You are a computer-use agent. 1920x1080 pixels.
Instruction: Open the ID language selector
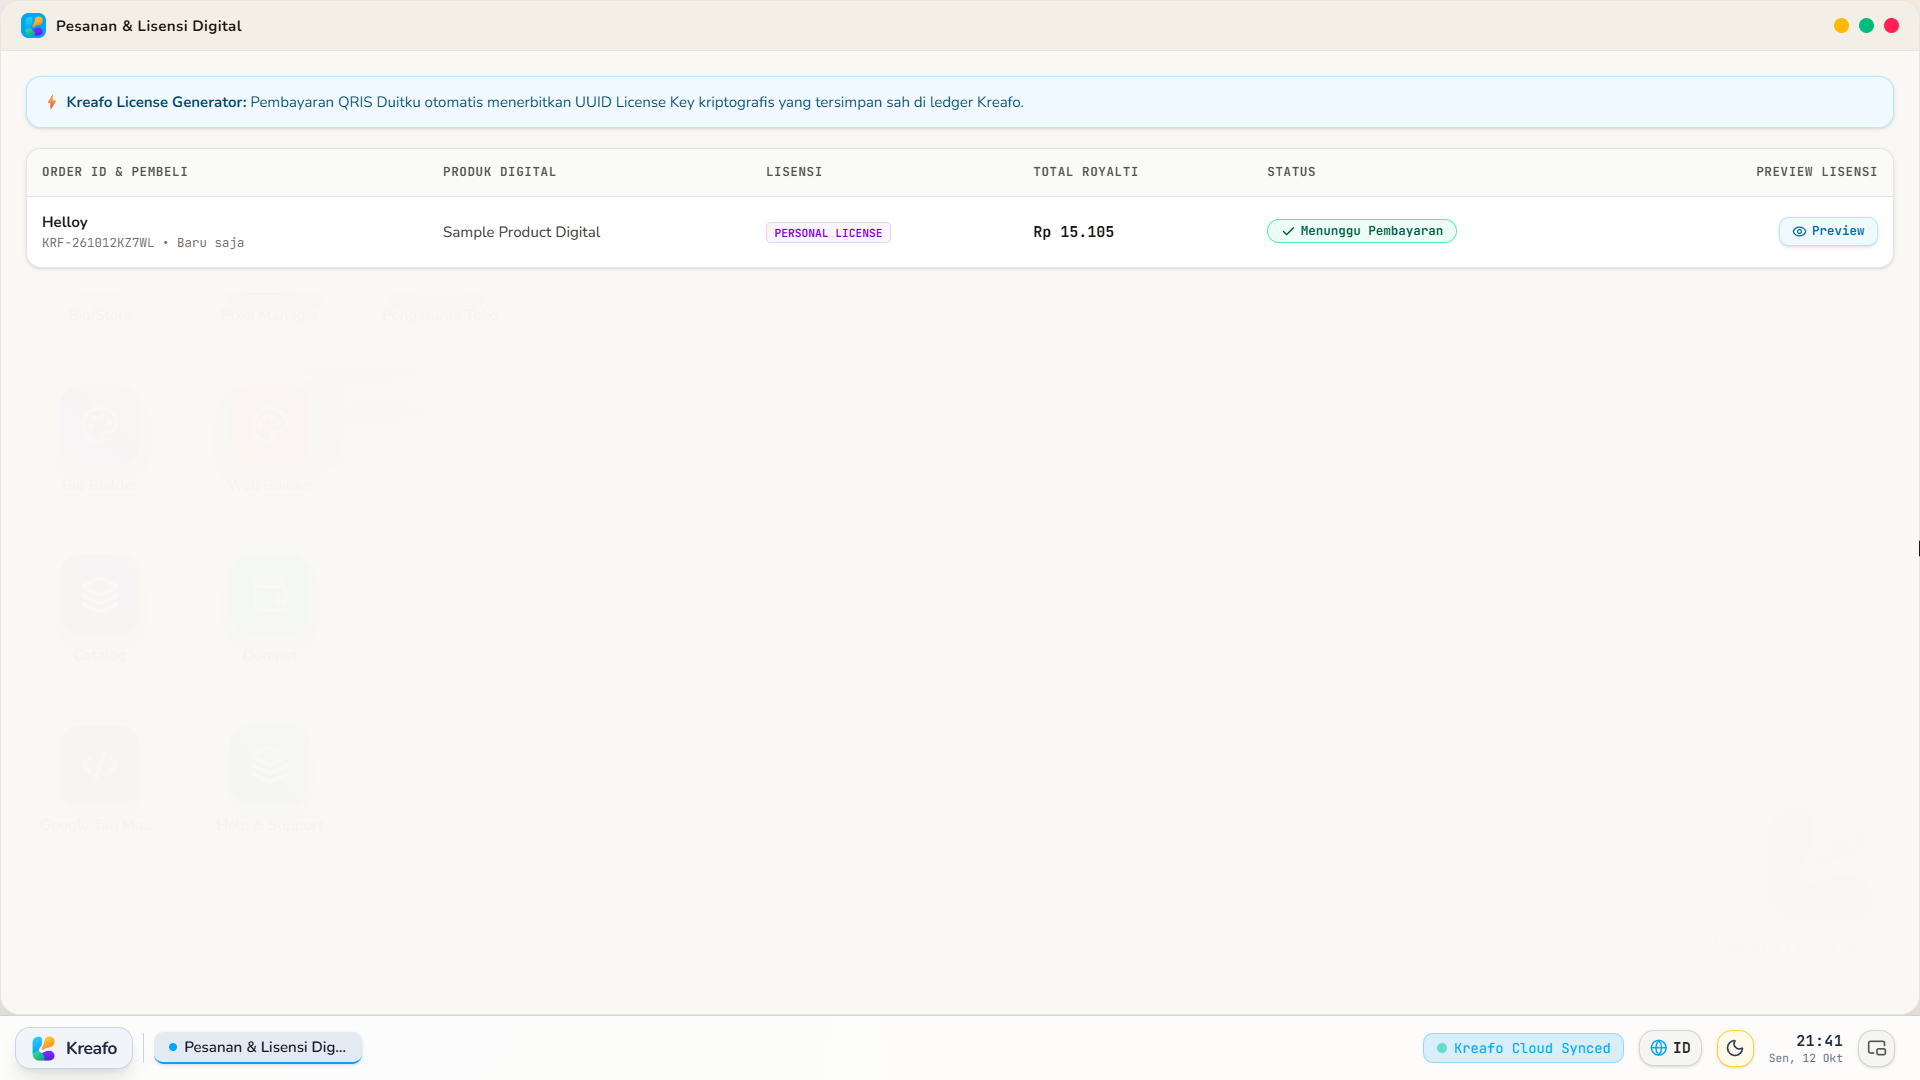(x=1670, y=1048)
